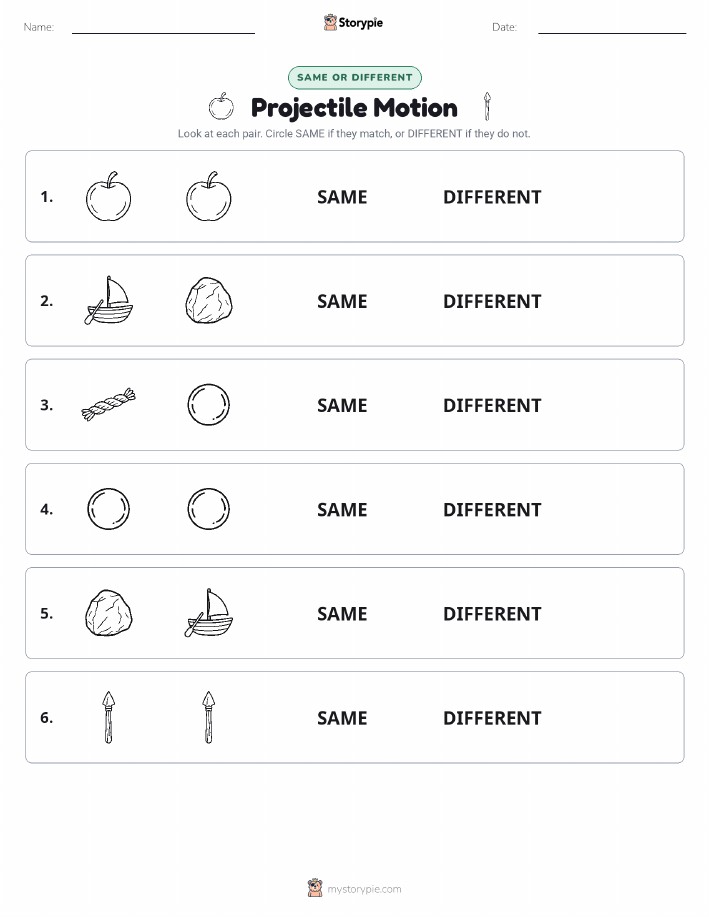Click the Date line field
The width and height of the screenshot is (709, 917).
click(612, 27)
